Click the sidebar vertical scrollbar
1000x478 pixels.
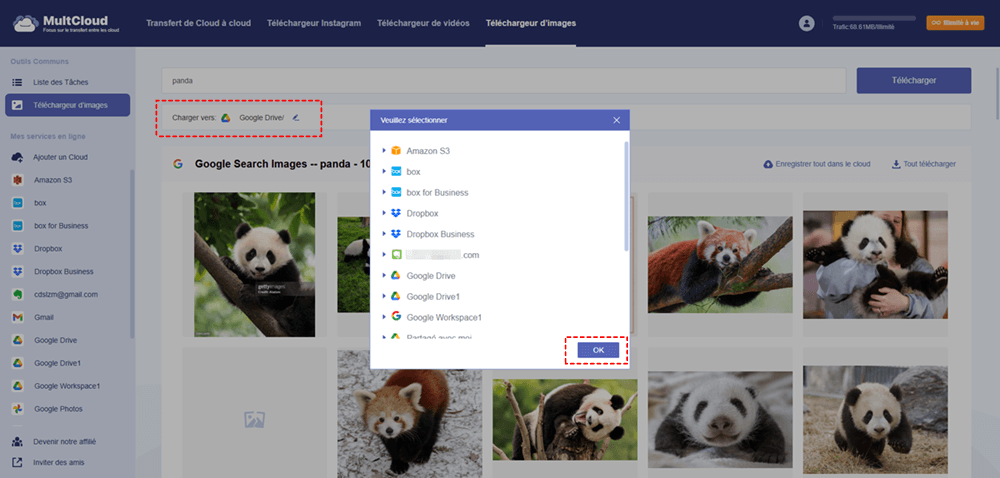coord(133,254)
